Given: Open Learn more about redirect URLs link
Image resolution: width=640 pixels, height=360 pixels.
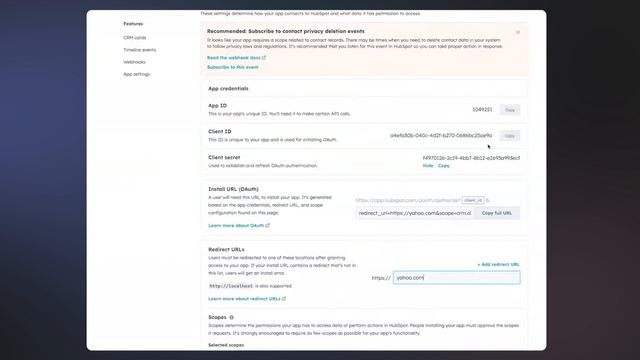Looking at the screenshot, I should (x=247, y=299).
